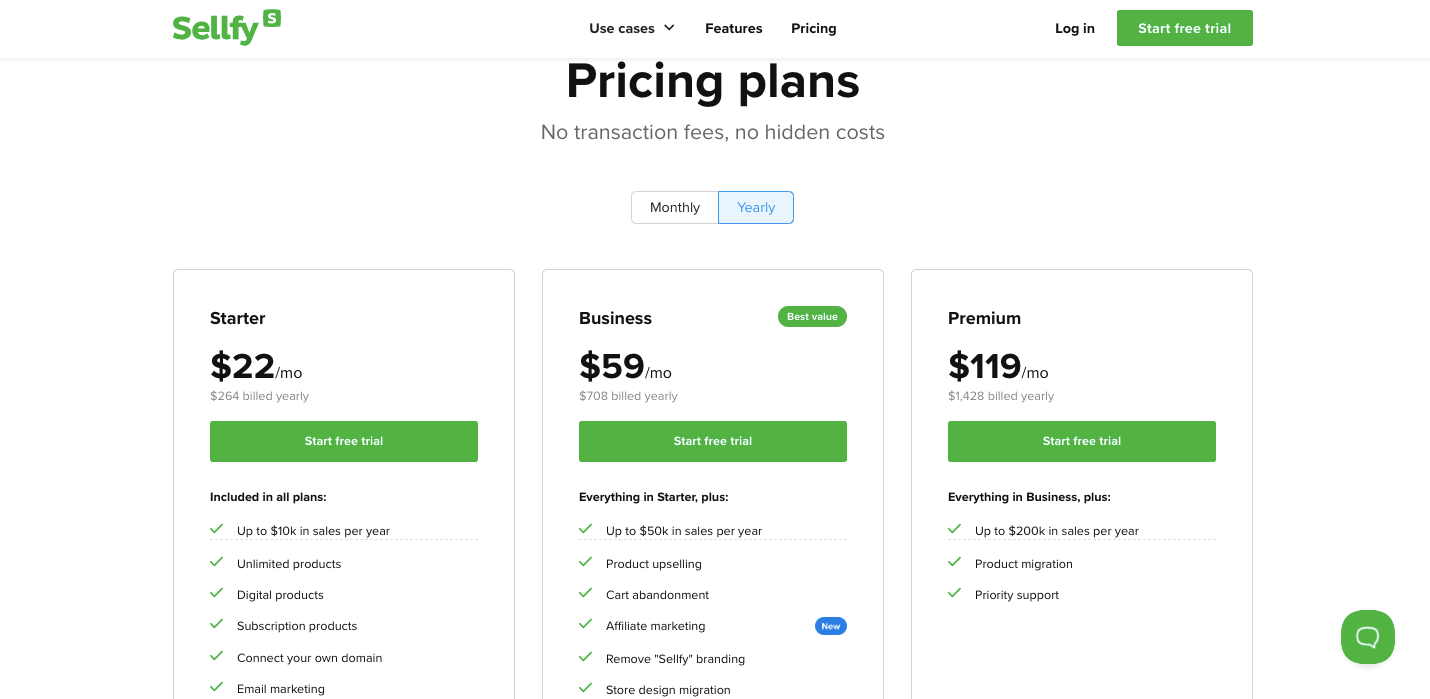Start free trial for Business plan
The height and width of the screenshot is (699, 1430).
click(713, 441)
